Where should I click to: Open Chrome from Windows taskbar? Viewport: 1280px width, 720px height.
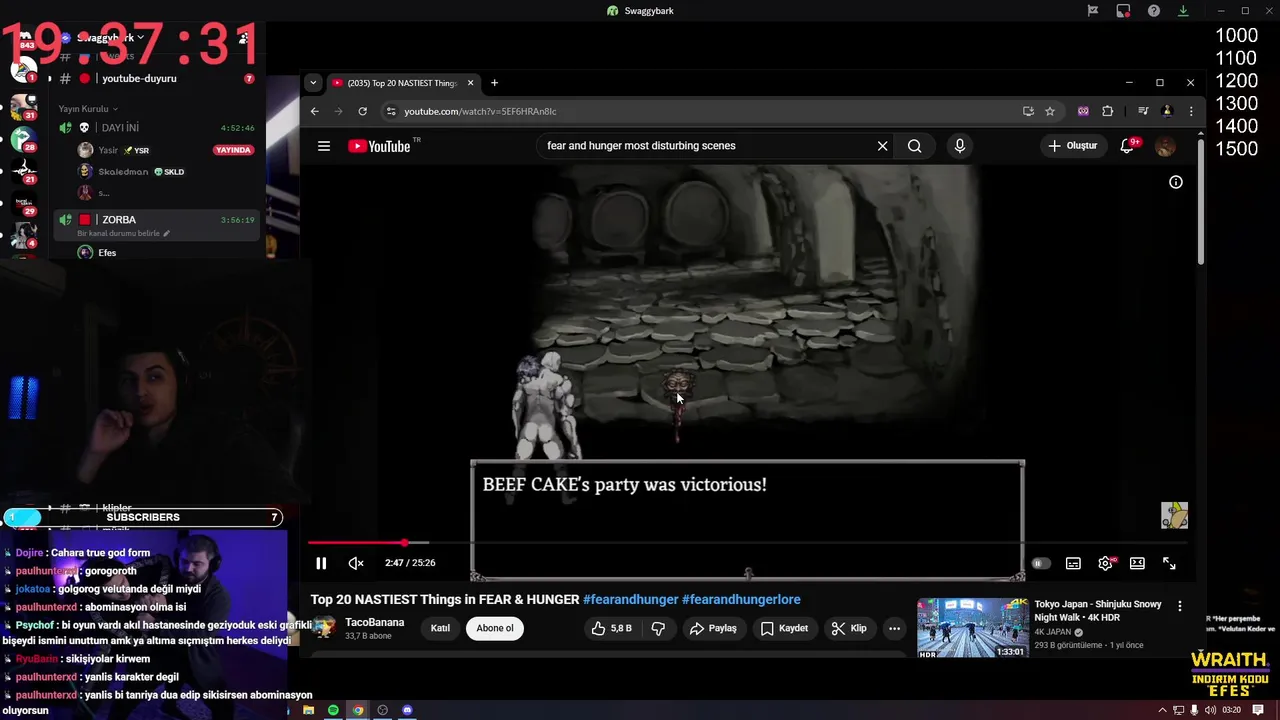click(358, 710)
